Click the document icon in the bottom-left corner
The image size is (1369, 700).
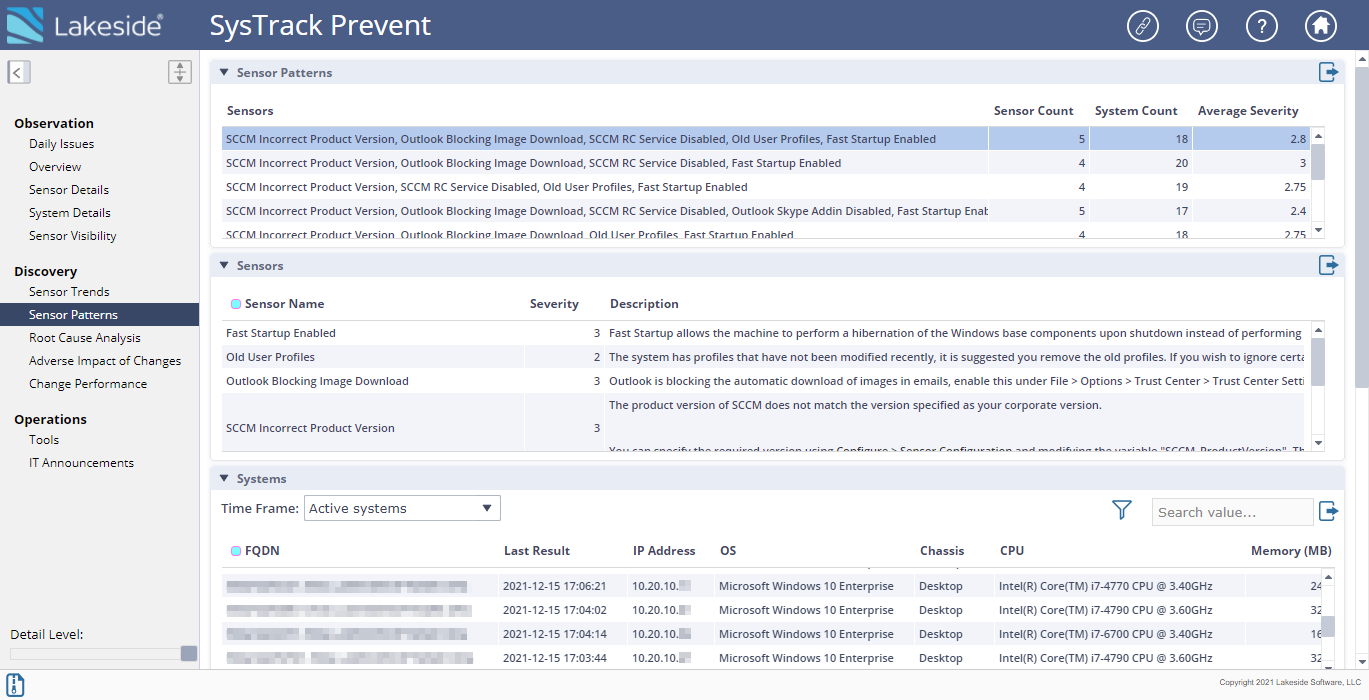point(16,685)
